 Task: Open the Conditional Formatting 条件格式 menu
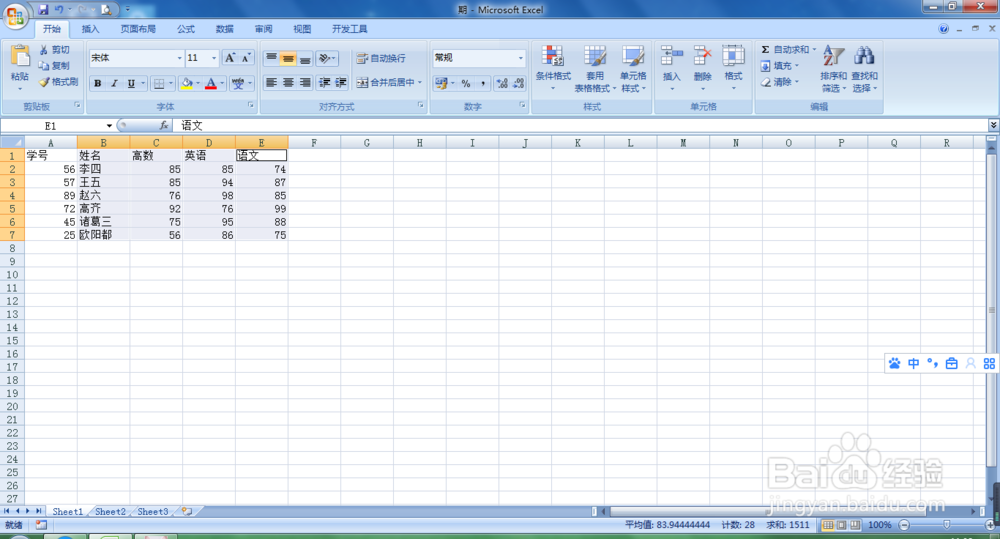553,69
